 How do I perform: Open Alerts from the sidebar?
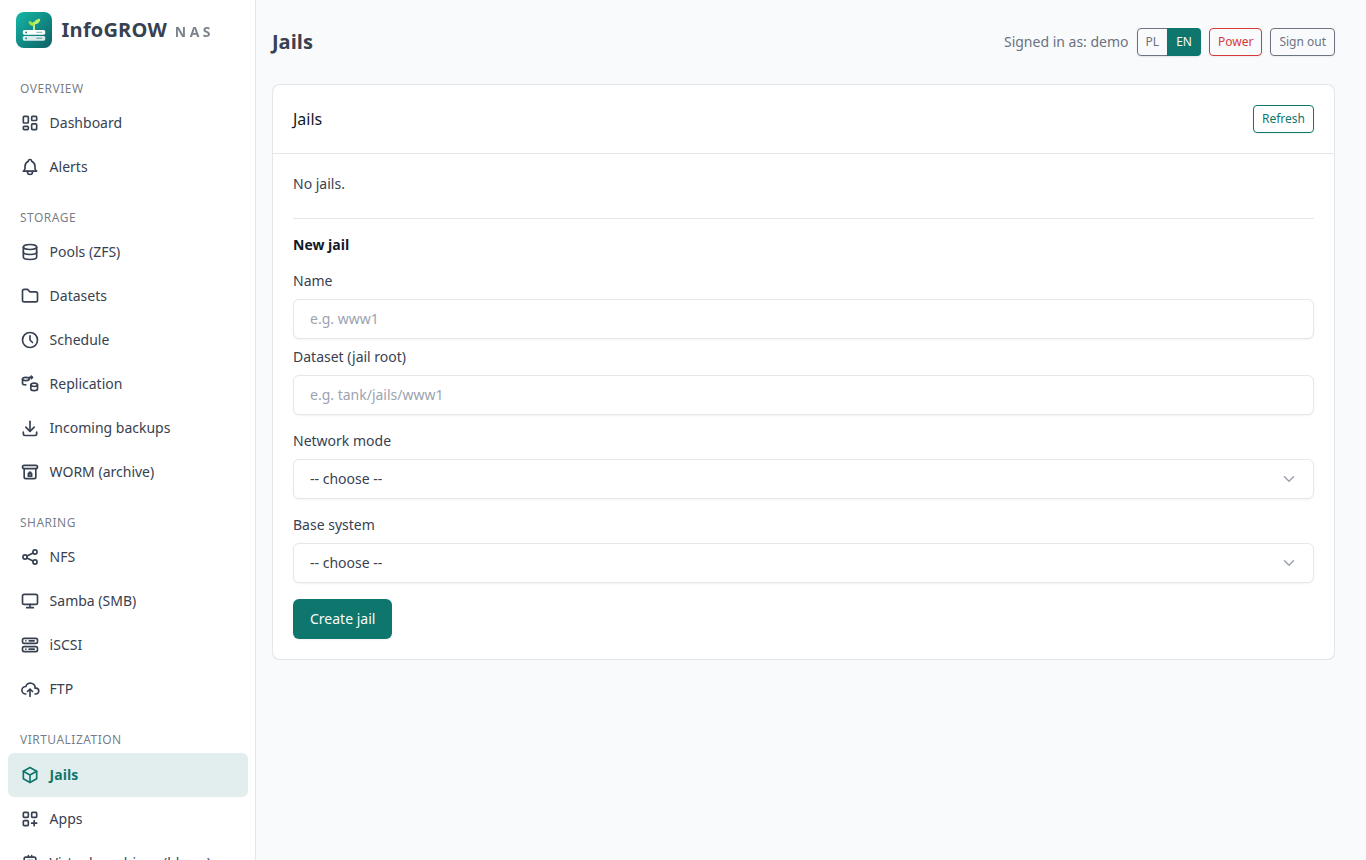pyautogui.click(x=128, y=167)
